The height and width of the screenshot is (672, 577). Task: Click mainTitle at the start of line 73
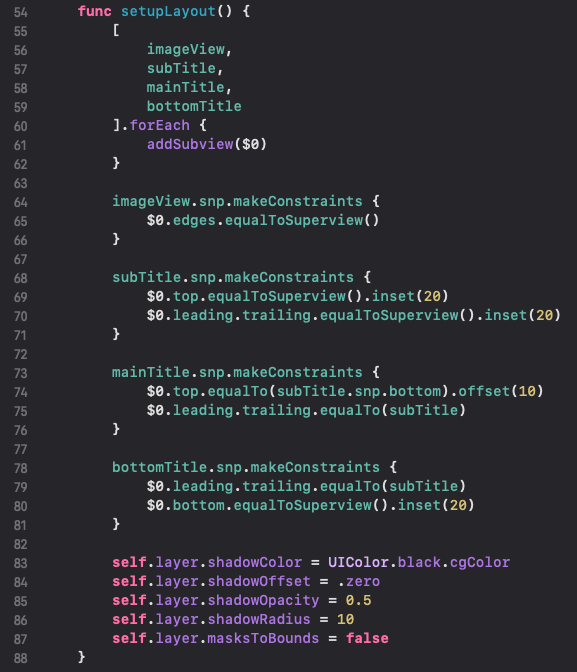[x=151, y=372]
